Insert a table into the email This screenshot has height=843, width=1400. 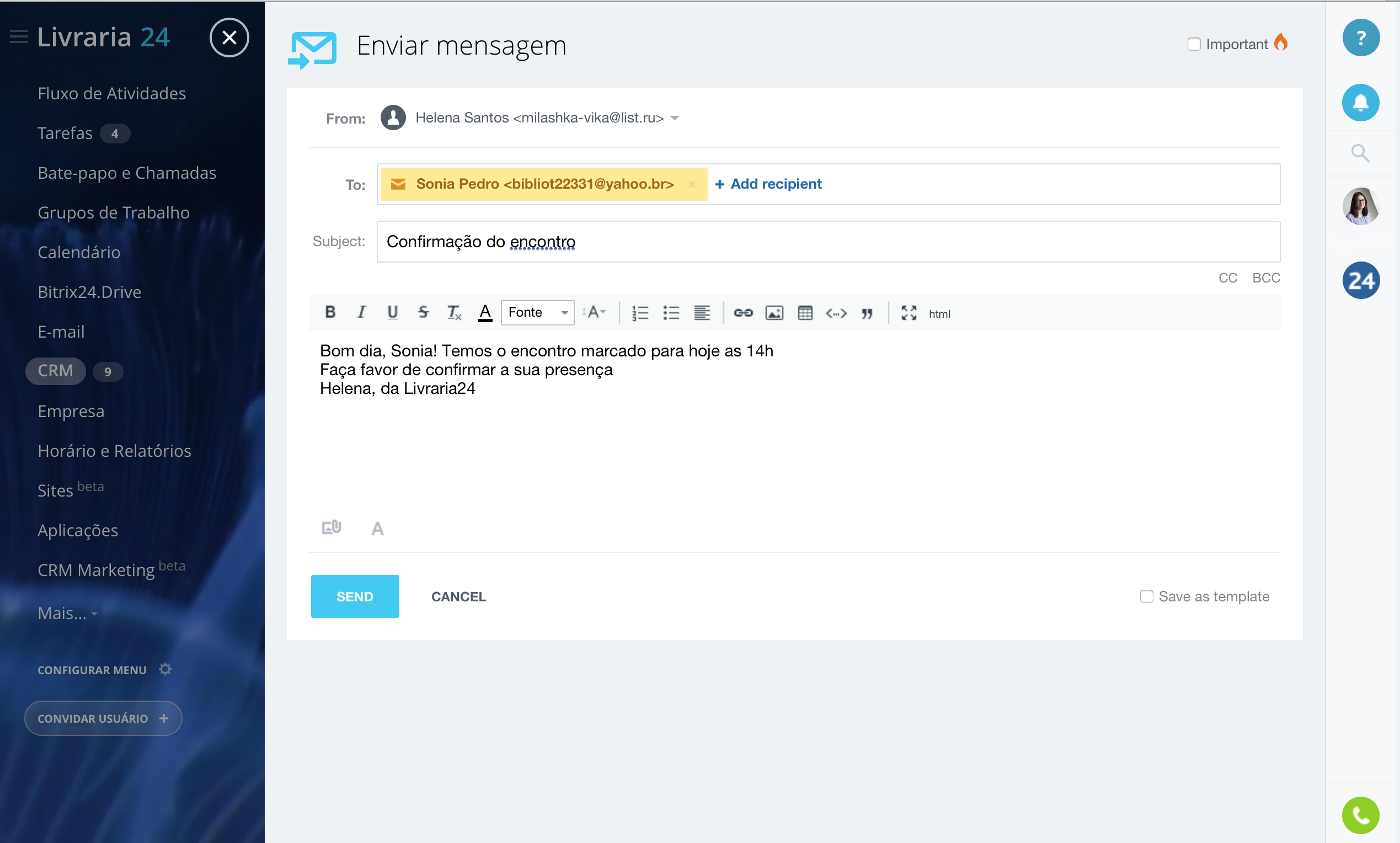pos(805,313)
